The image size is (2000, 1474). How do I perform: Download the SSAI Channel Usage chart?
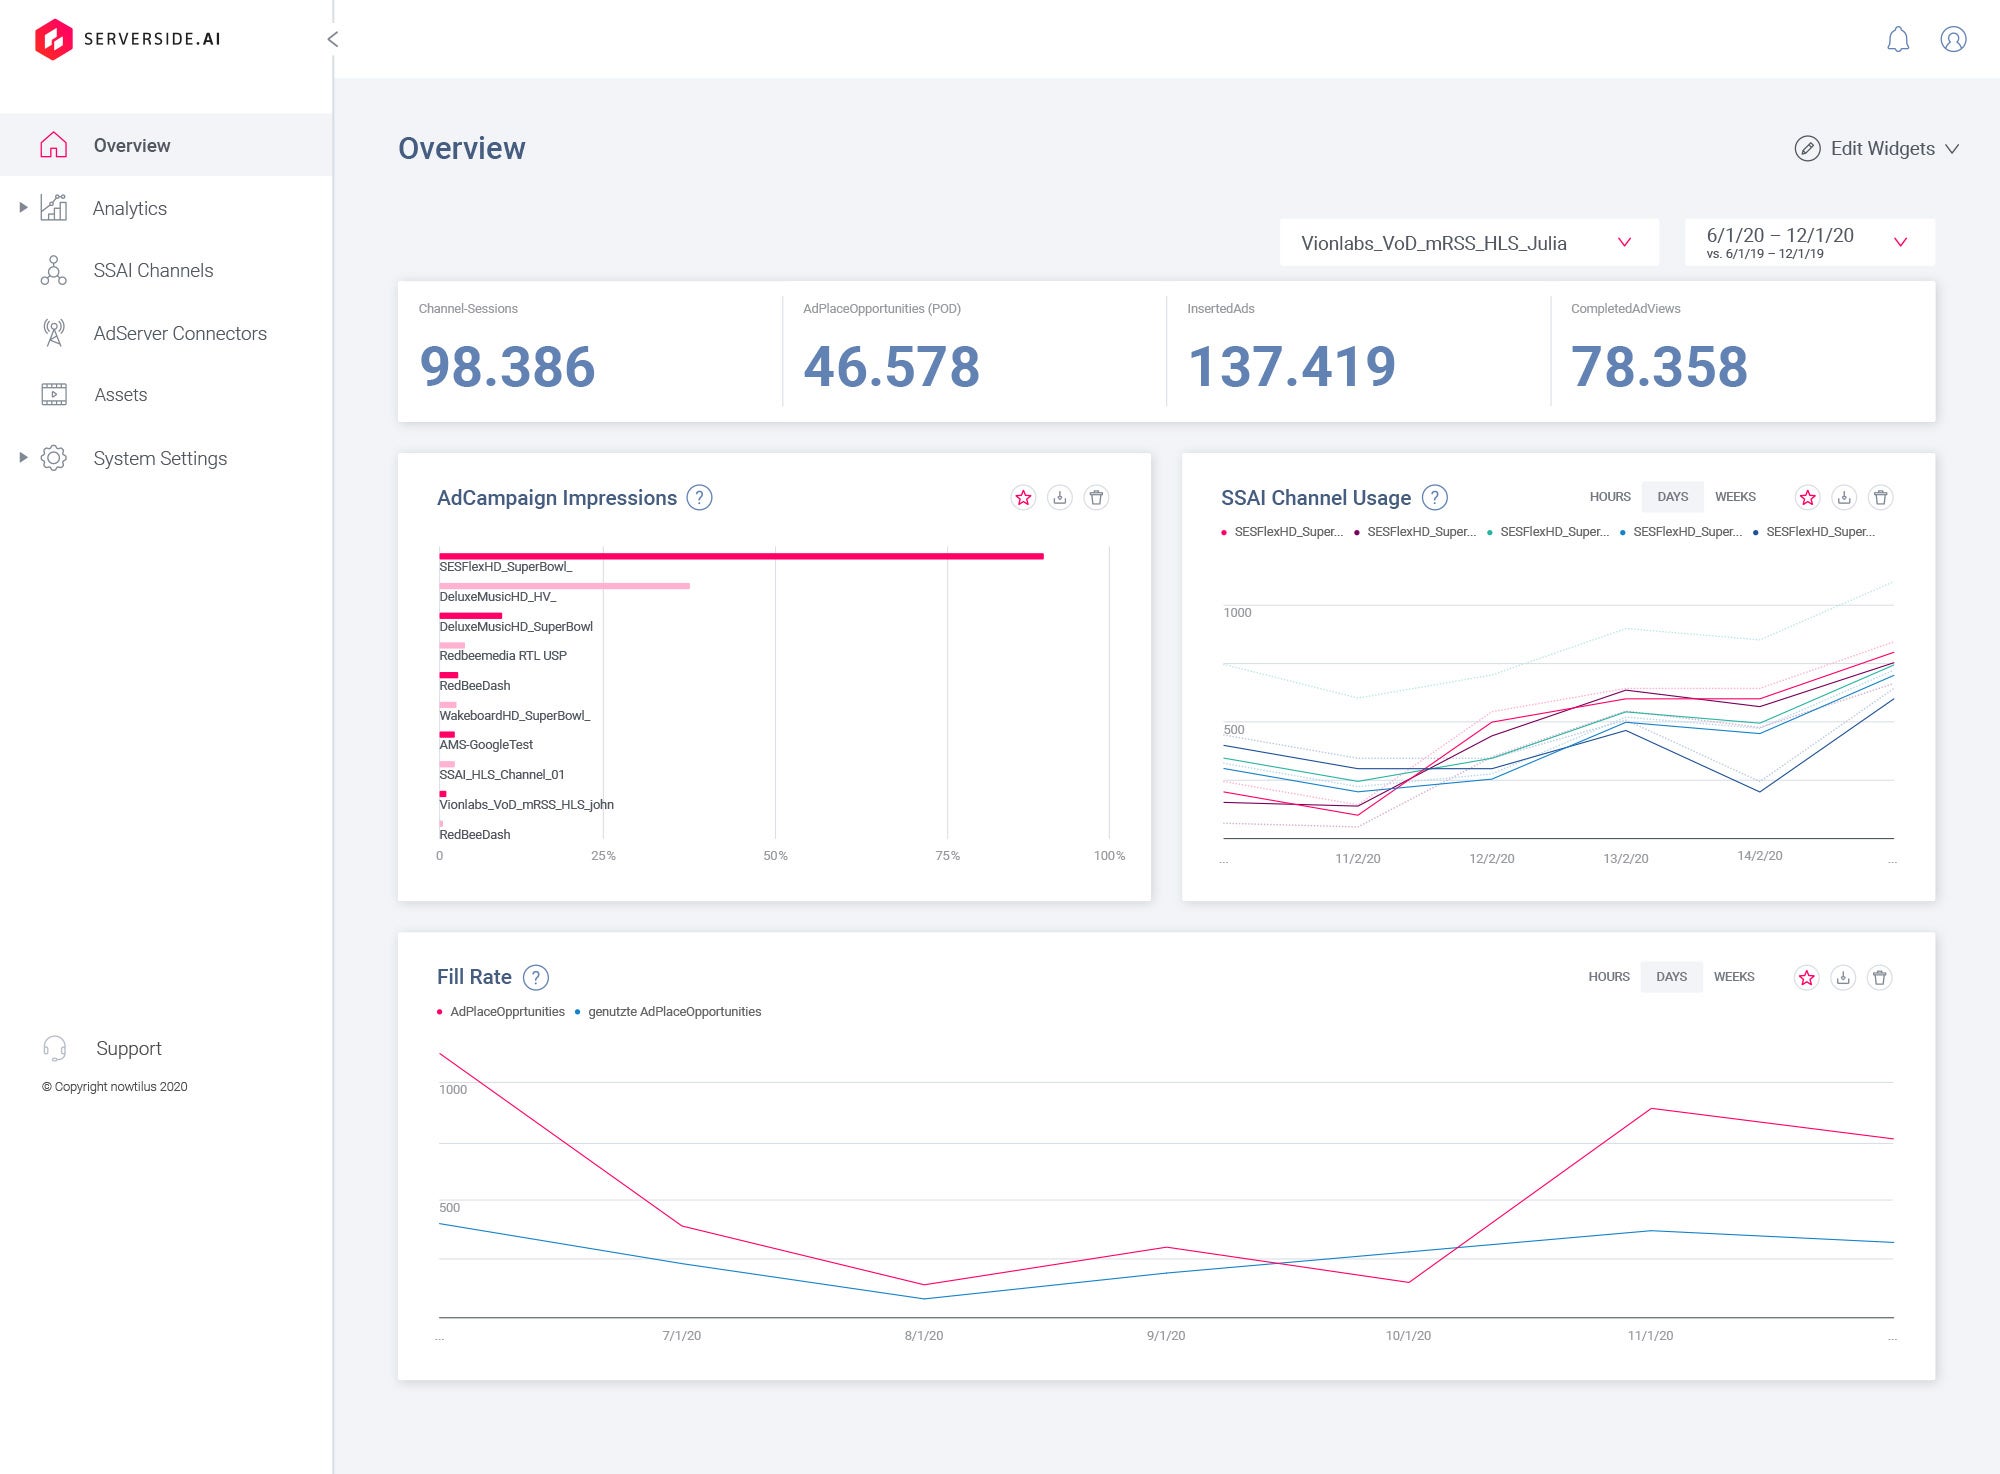point(1843,496)
